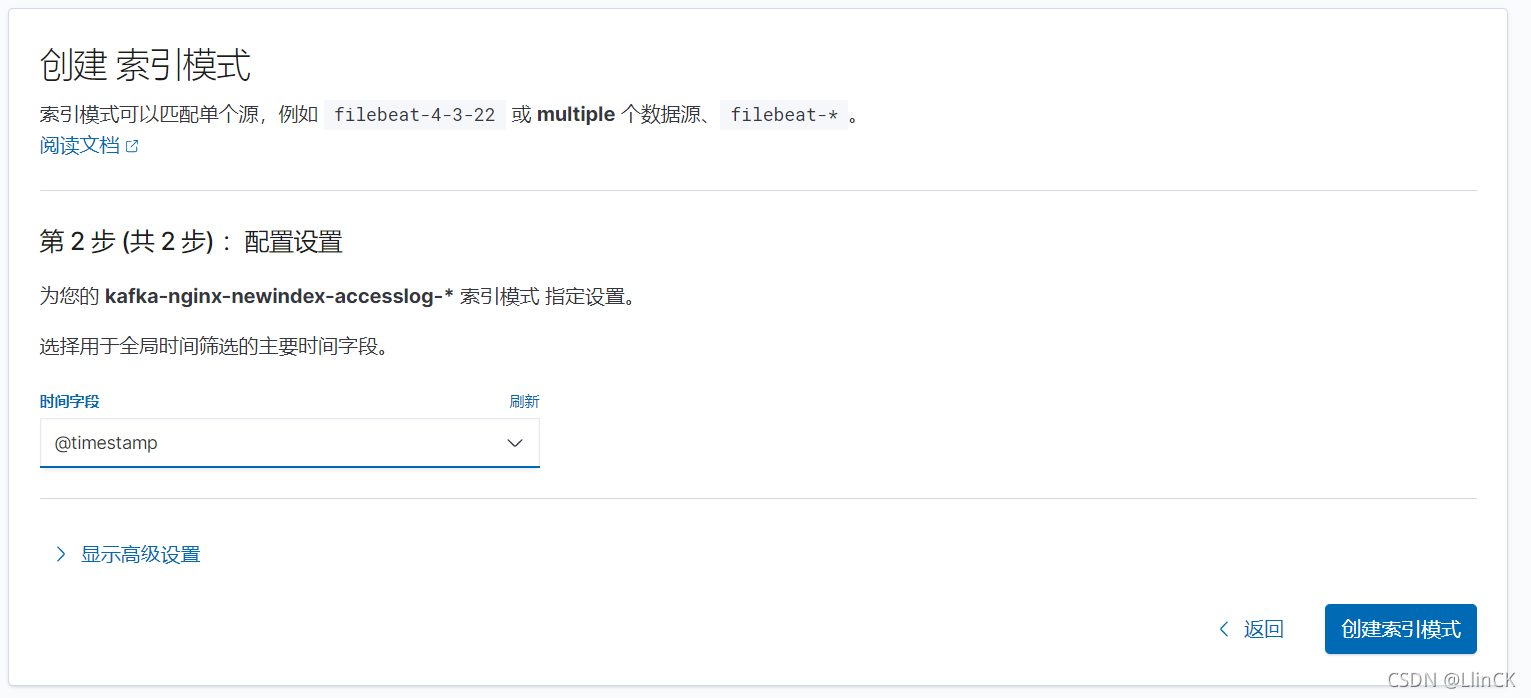Select the filebeat-* example code text
This screenshot has width=1531, height=698.
[x=784, y=115]
